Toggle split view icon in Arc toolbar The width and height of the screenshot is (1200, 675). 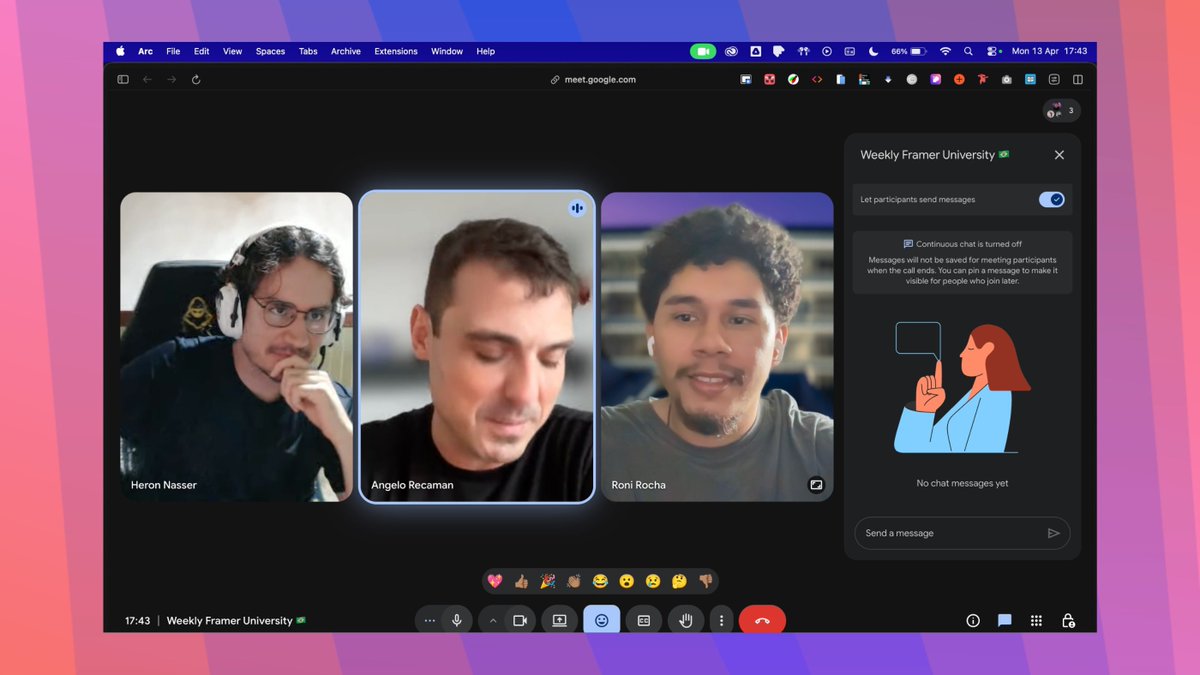point(1078,80)
